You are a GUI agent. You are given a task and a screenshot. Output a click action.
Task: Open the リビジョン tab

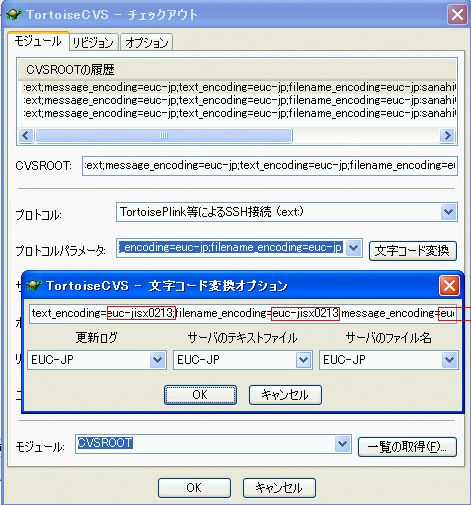[93, 42]
